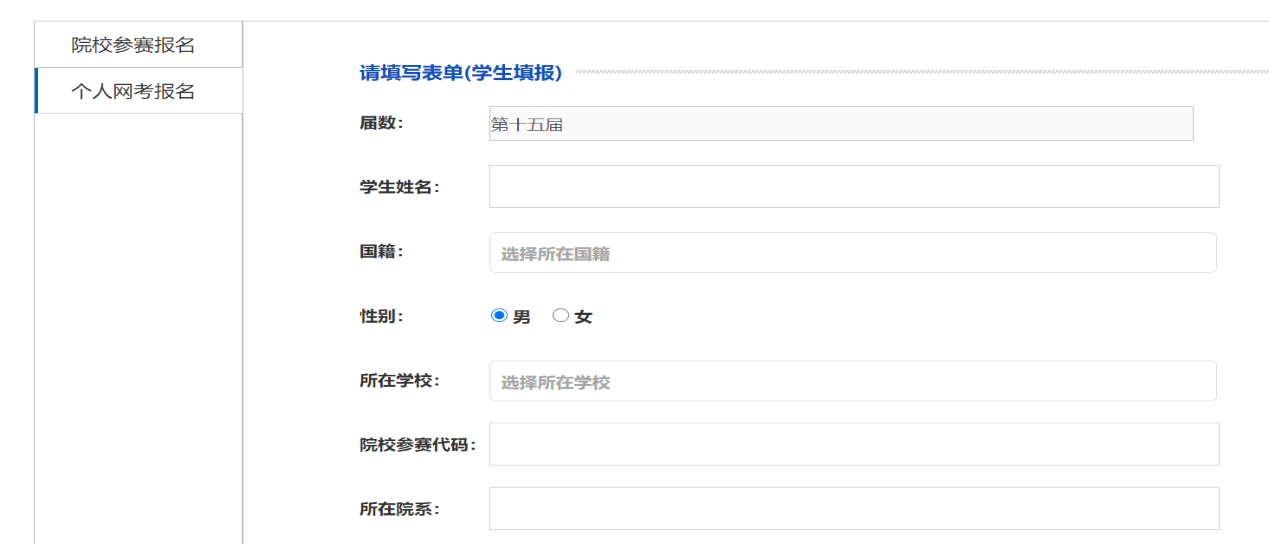Click the 届数 field showing 第十五届

click(840, 124)
